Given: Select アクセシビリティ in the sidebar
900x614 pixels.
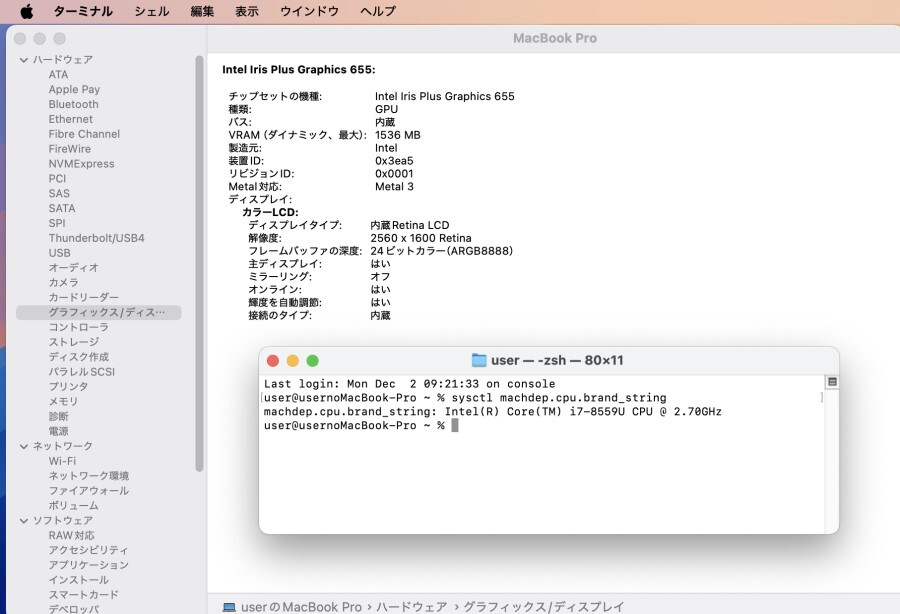Looking at the screenshot, I should pyautogui.click(x=88, y=550).
